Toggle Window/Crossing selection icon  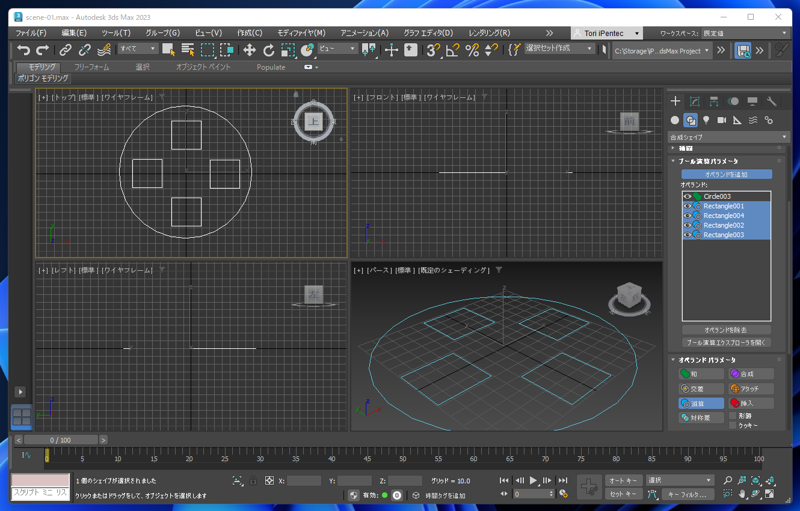(227, 50)
